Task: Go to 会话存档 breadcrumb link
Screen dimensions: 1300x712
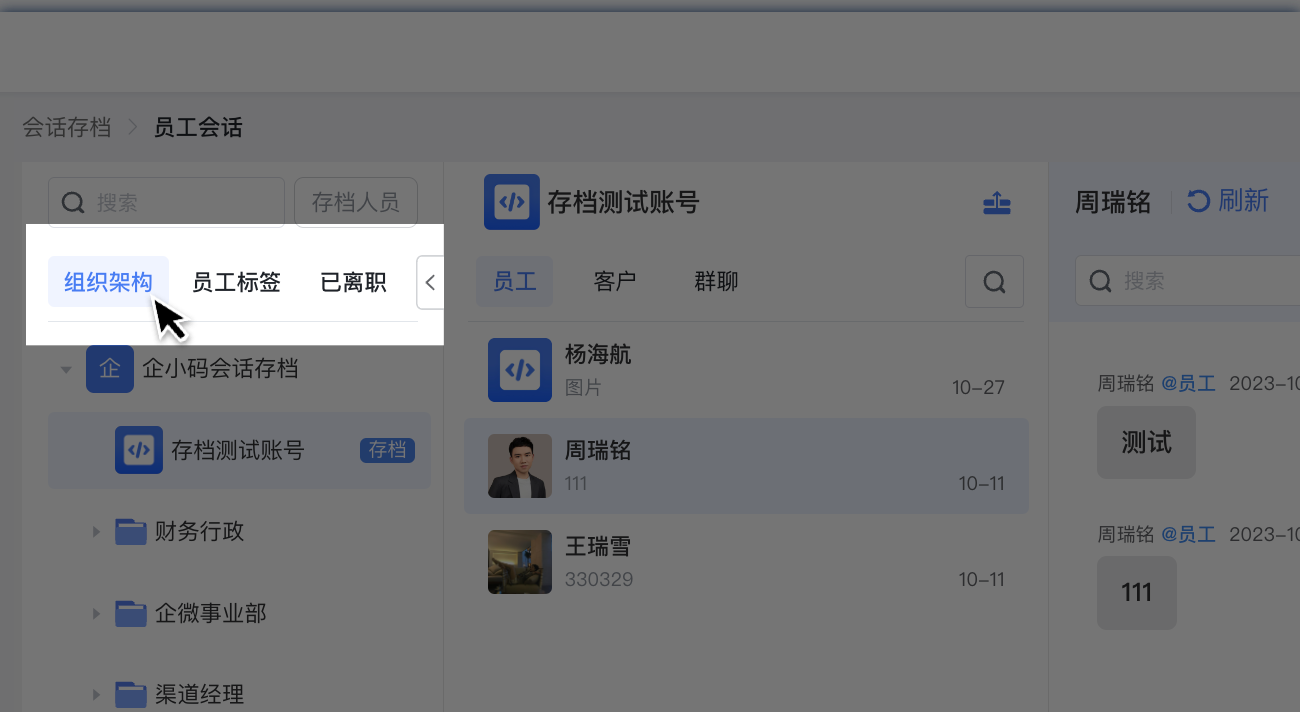Action: click(66, 128)
